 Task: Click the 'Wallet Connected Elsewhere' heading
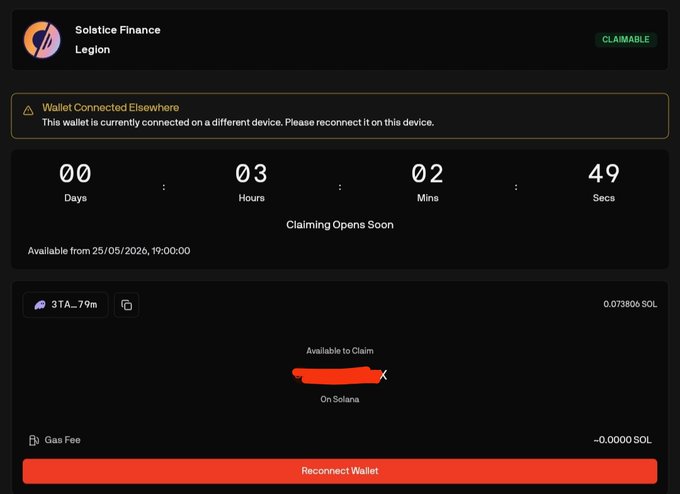coord(111,108)
